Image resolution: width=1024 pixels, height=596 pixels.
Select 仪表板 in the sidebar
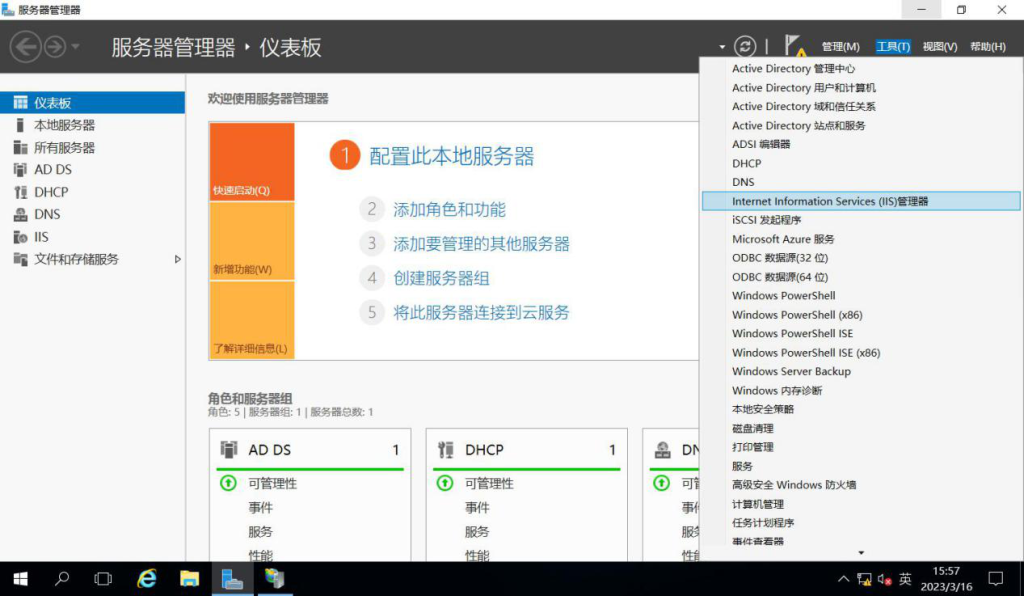[x=92, y=102]
